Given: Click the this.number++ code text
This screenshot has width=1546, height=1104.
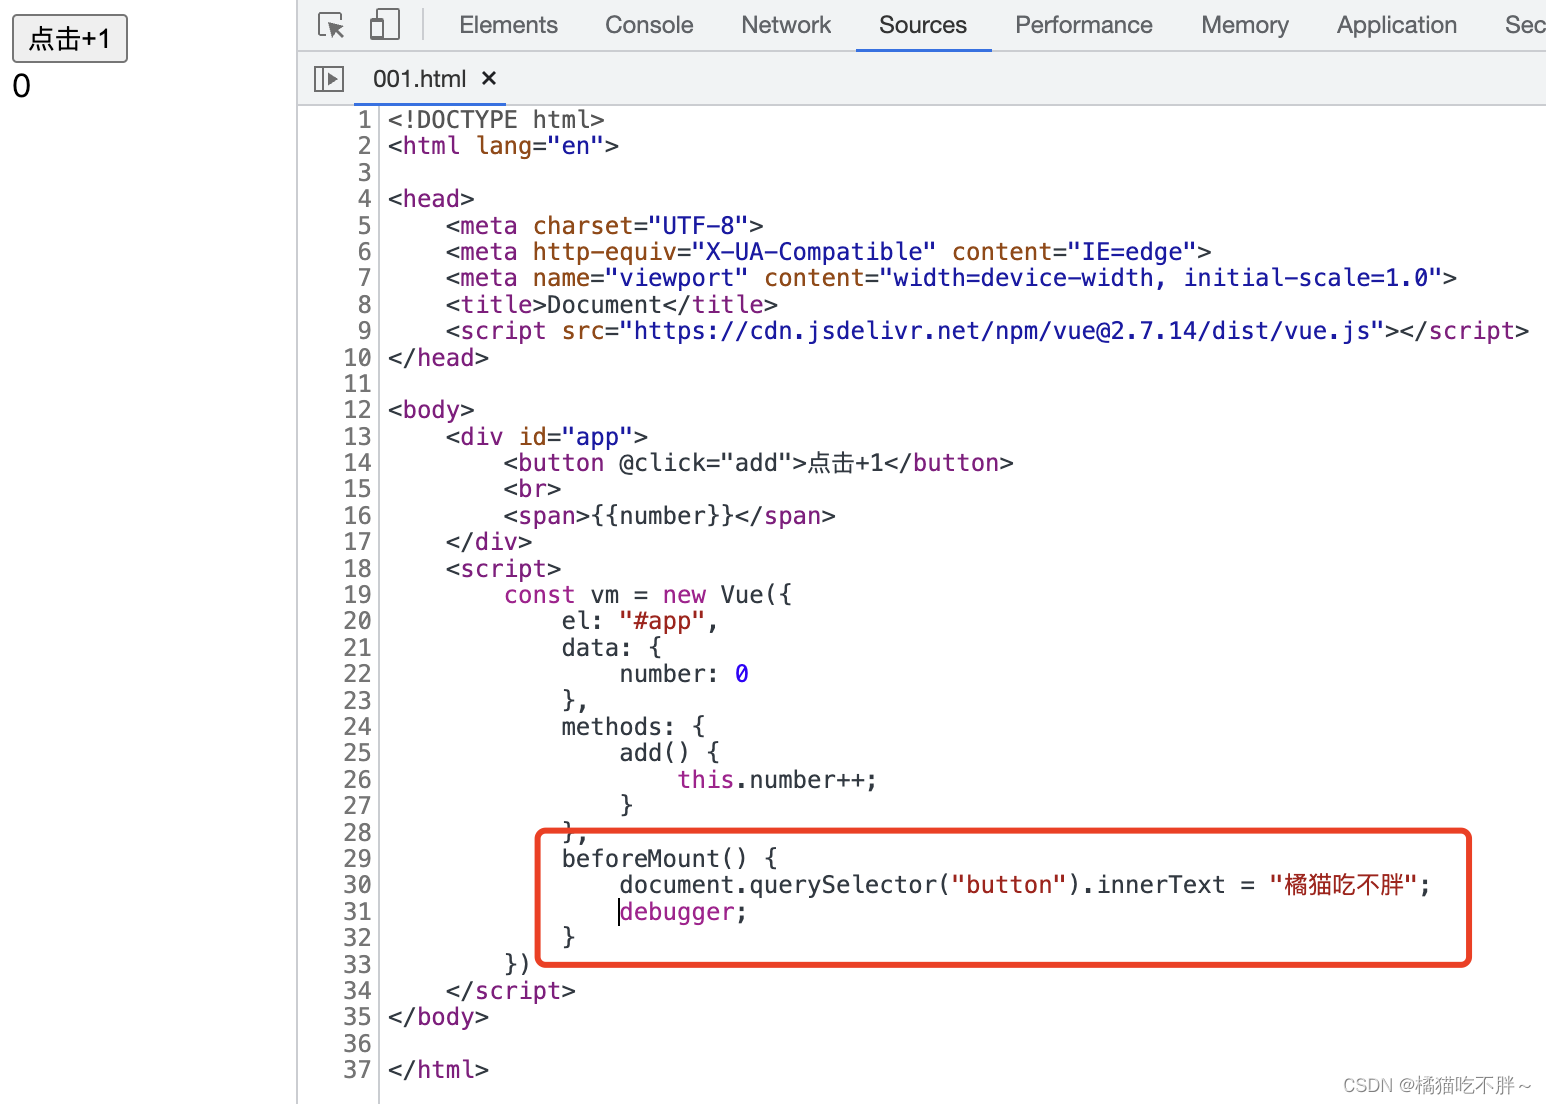Looking at the screenshot, I should 777,779.
